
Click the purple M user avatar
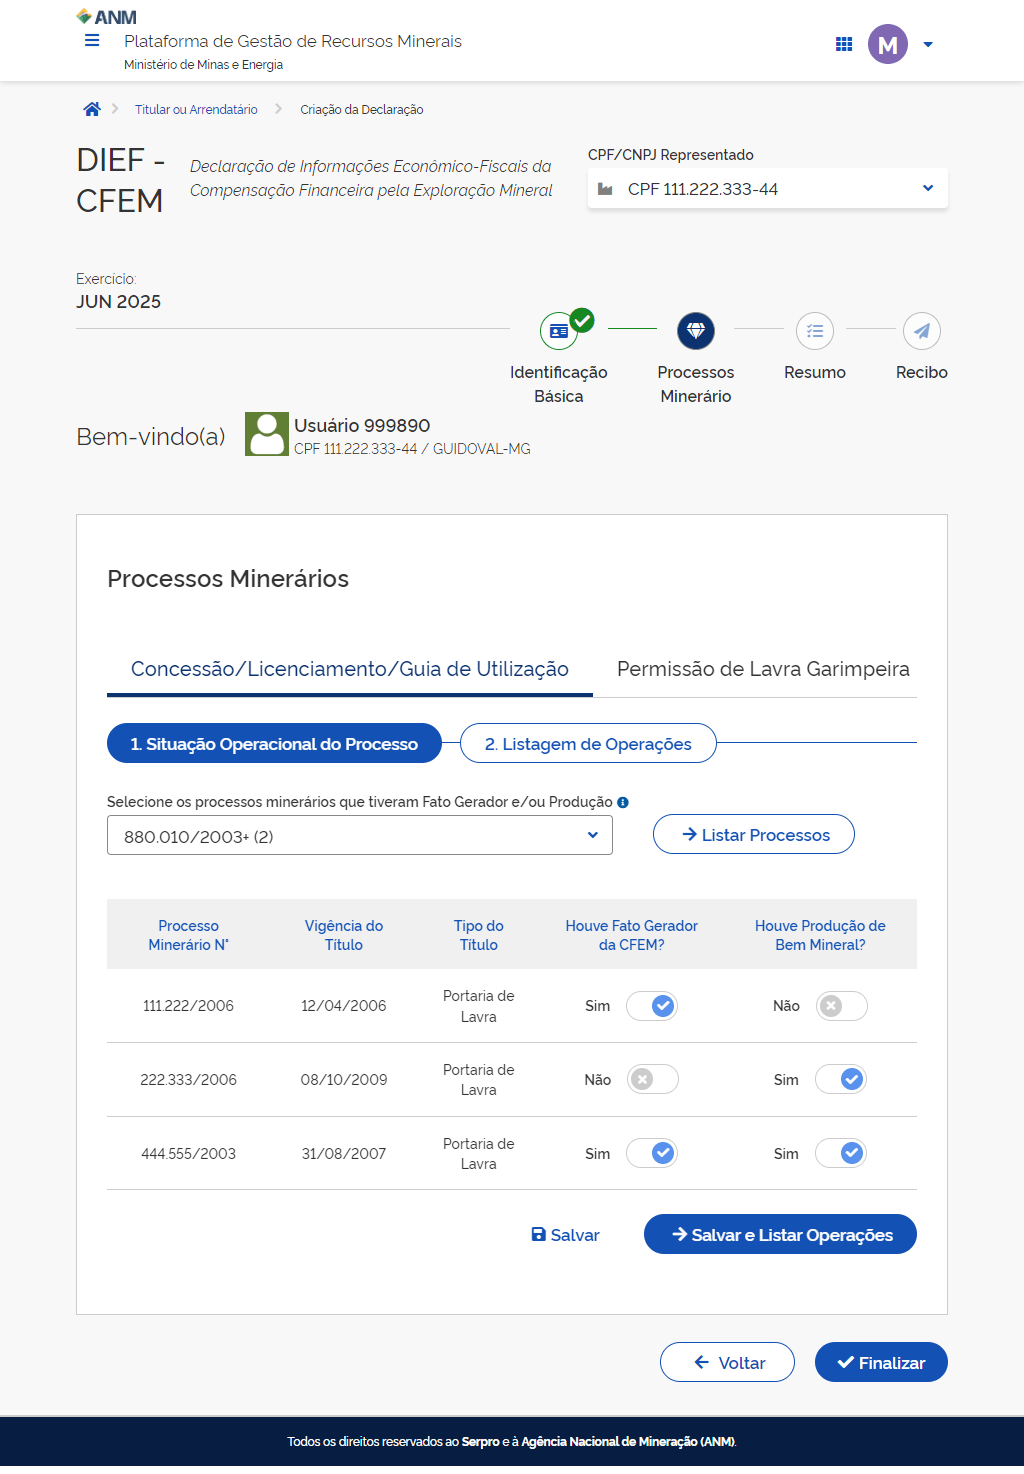(x=887, y=44)
